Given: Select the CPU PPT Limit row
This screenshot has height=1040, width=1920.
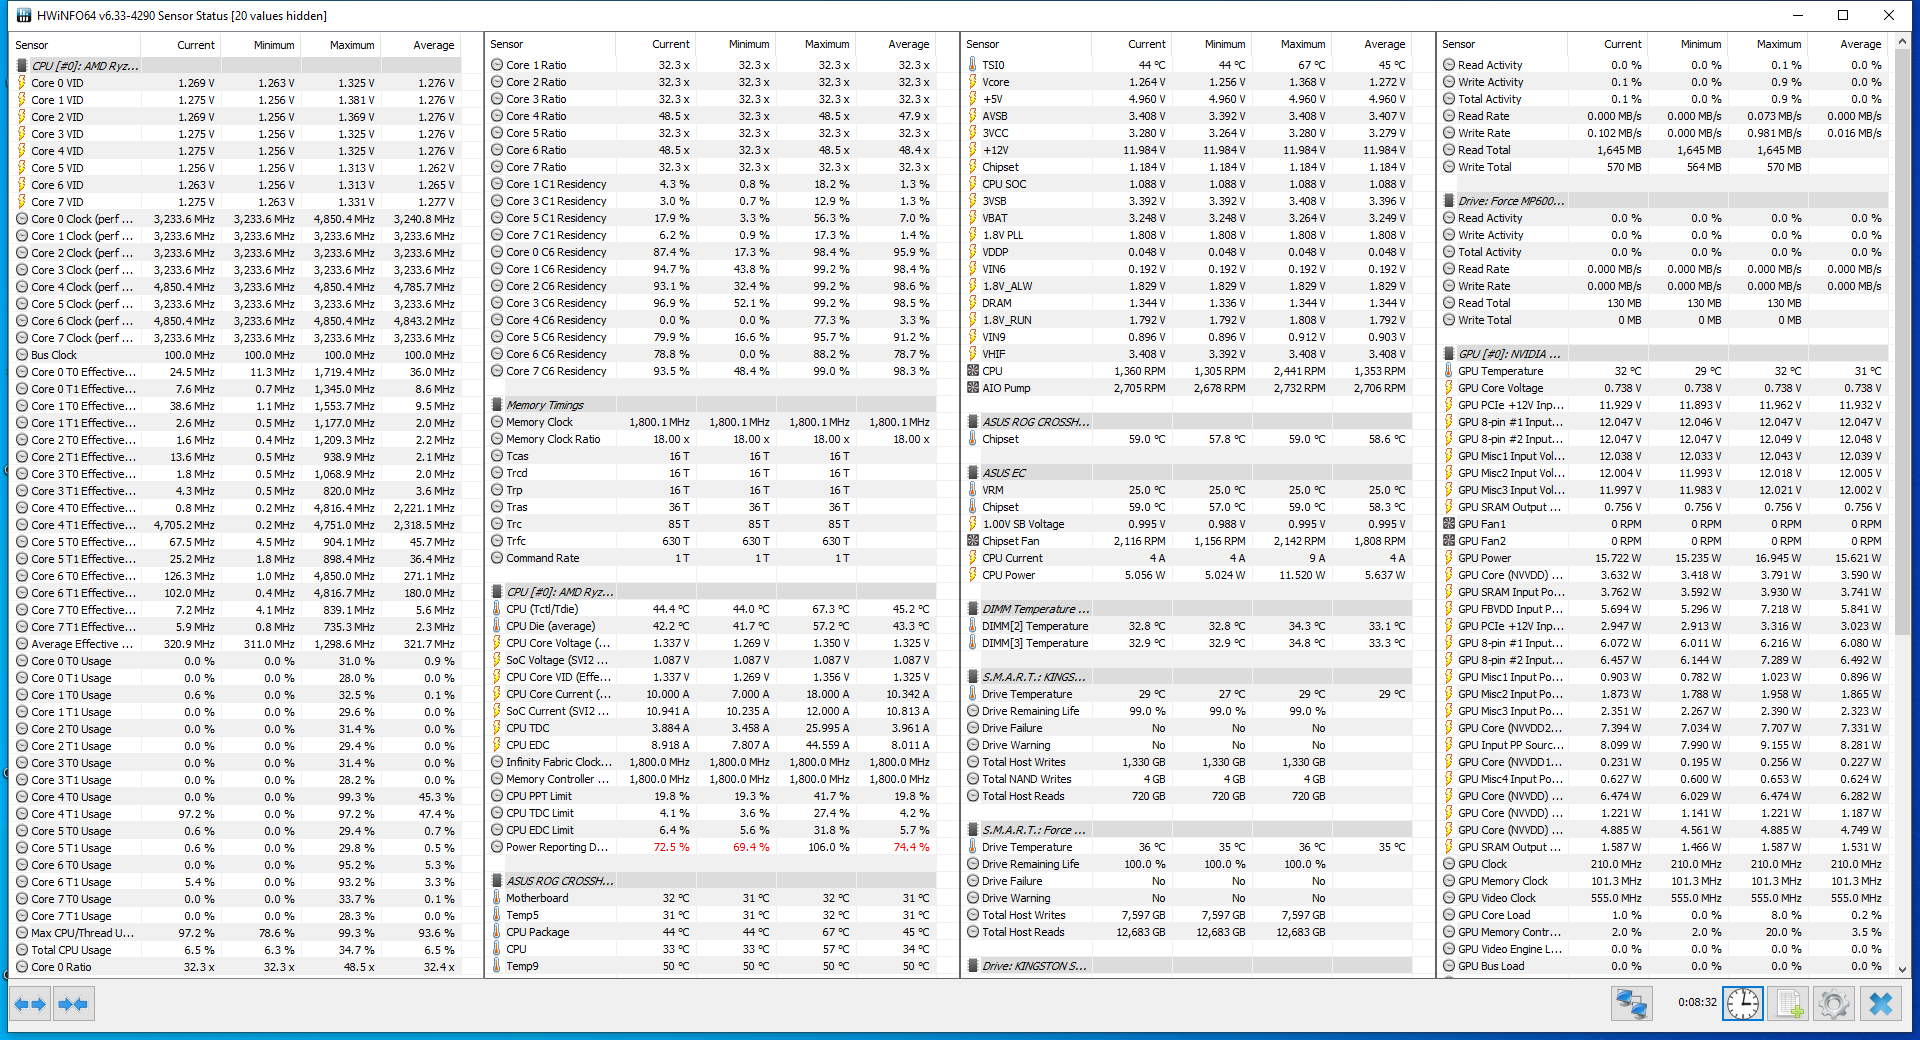Looking at the screenshot, I should pos(712,796).
